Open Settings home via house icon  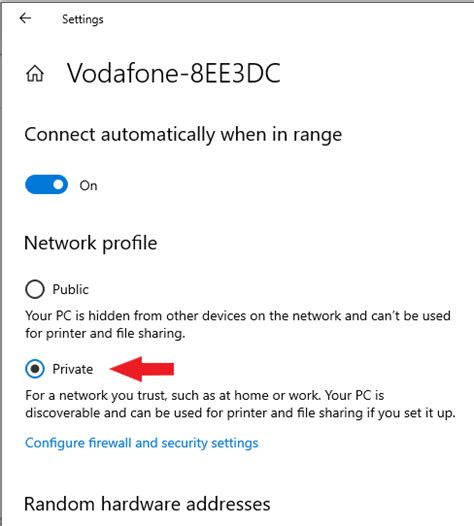click(x=35, y=73)
